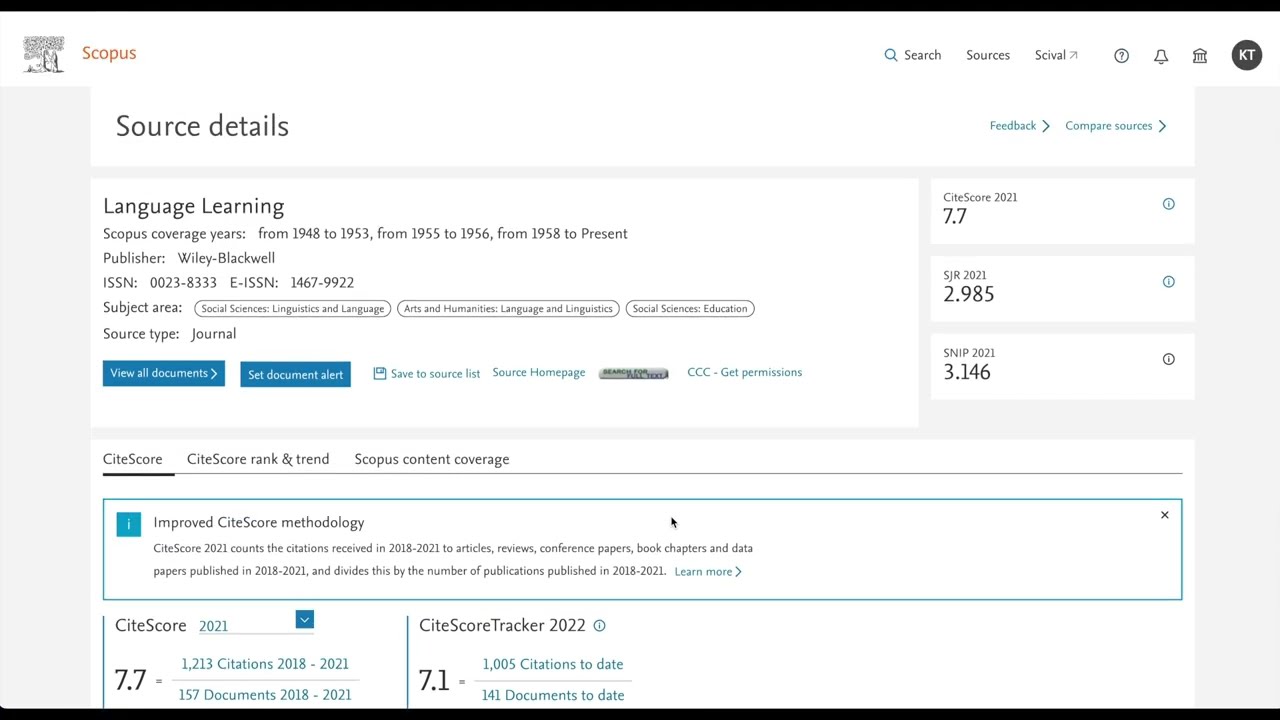The image size is (1280, 720).
Task: Click the Search for Full Text image button
Action: coord(633,373)
